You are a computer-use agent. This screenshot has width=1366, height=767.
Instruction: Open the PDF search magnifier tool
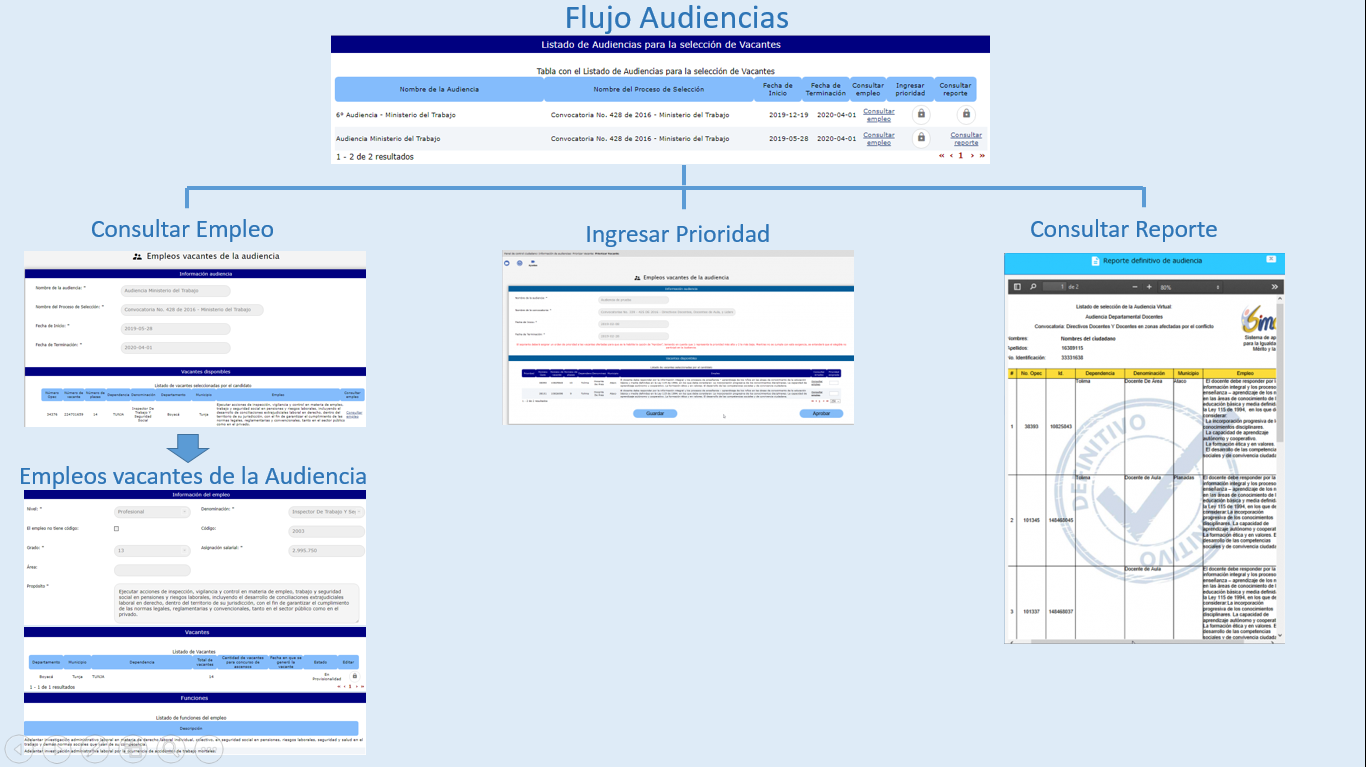coord(1034,287)
